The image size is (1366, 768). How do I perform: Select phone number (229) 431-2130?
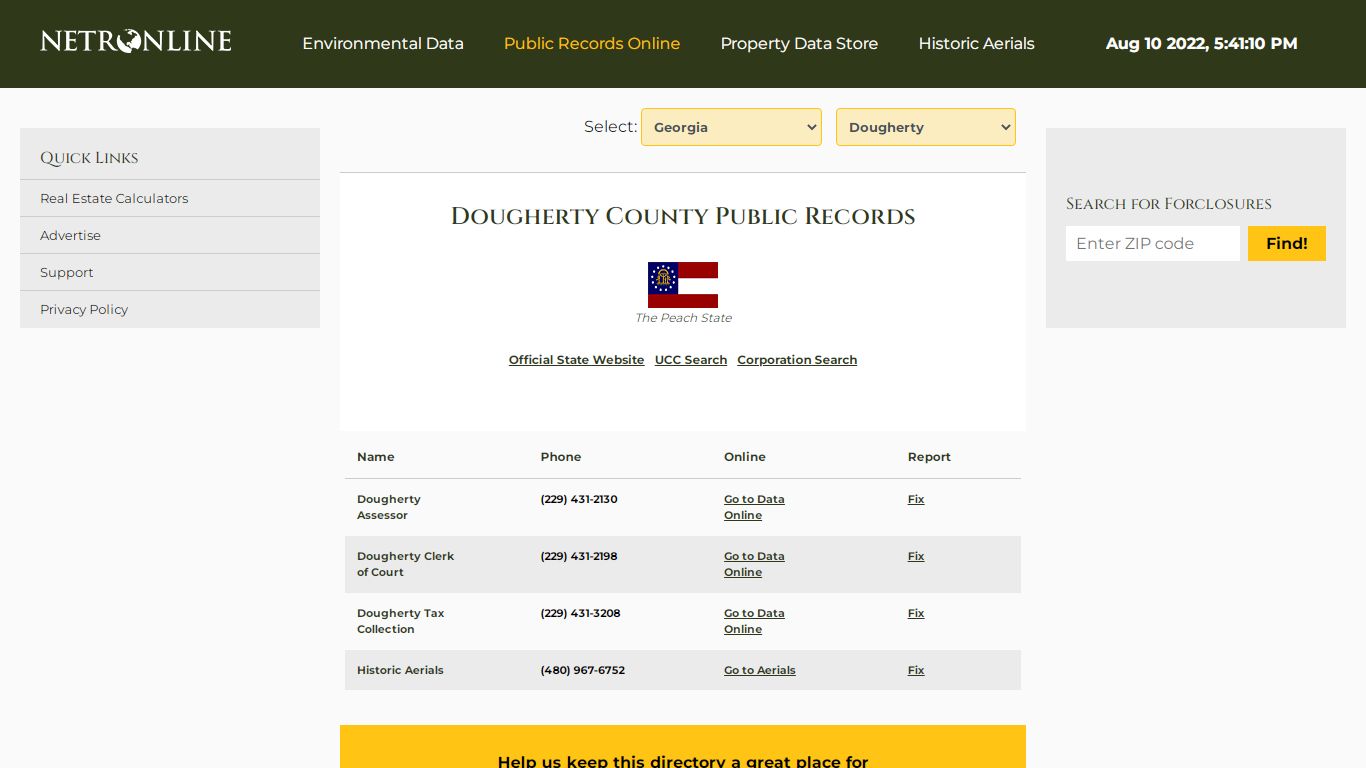point(579,499)
